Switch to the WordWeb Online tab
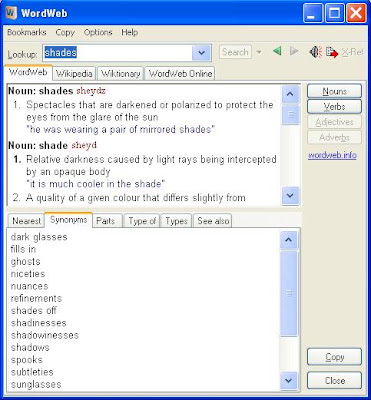 pyautogui.click(x=180, y=73)
